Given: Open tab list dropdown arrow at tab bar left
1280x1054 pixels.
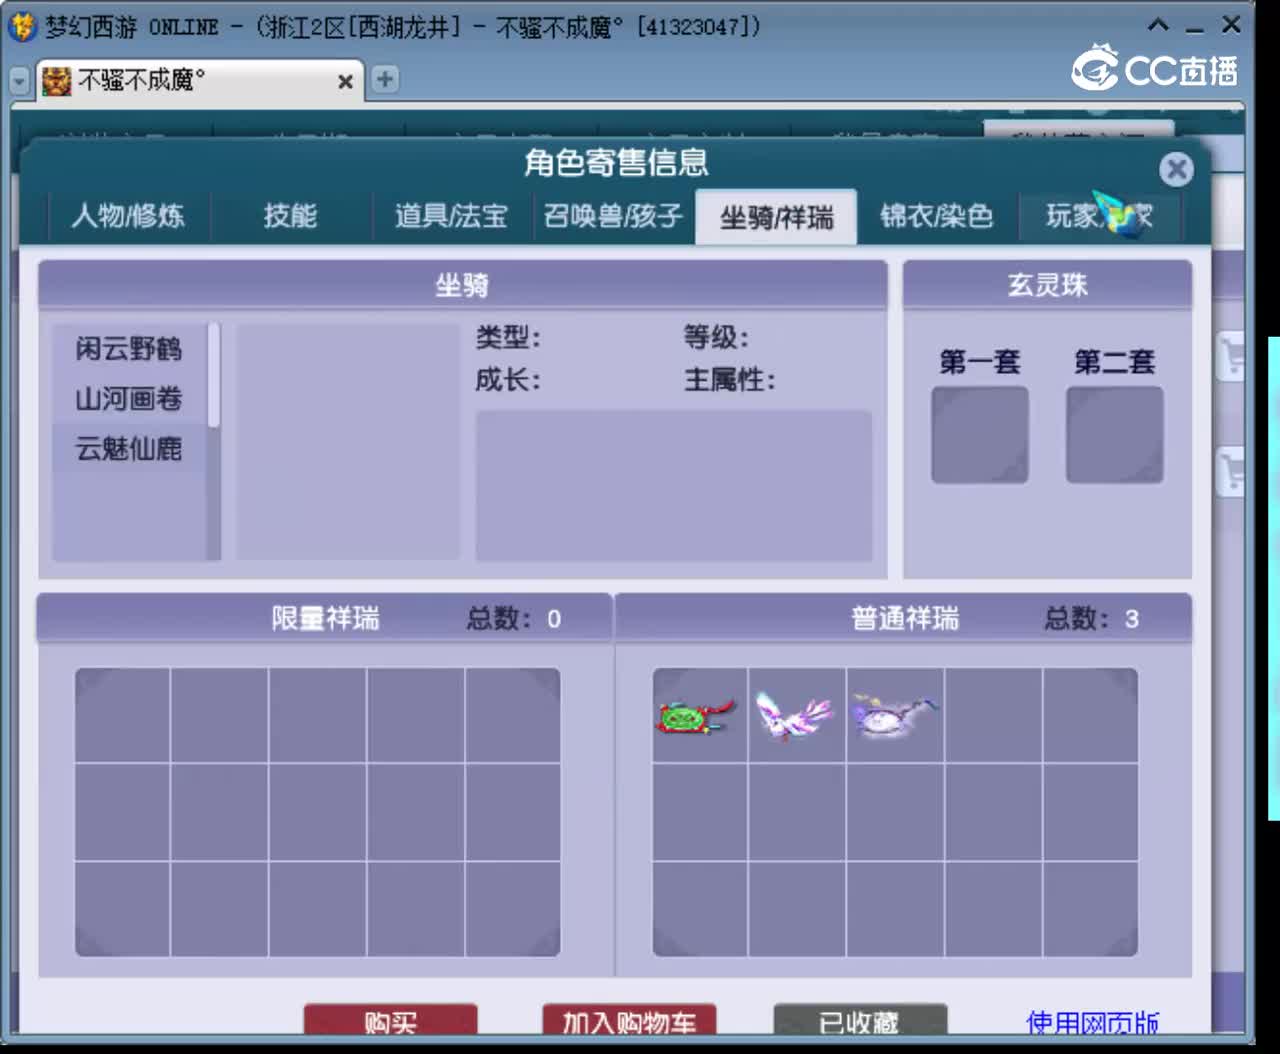Looking at the screenshot, I should click(19, 80).
